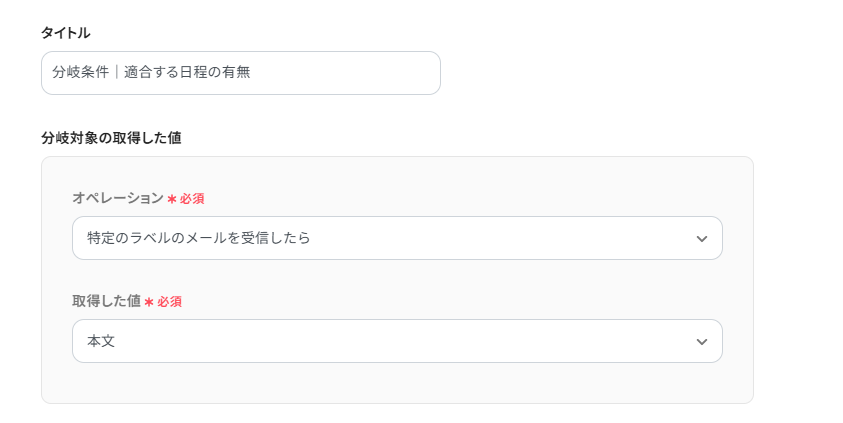
Task: Click empty middle area of オペレーション dropdown
Action: (x=500, y=238)
